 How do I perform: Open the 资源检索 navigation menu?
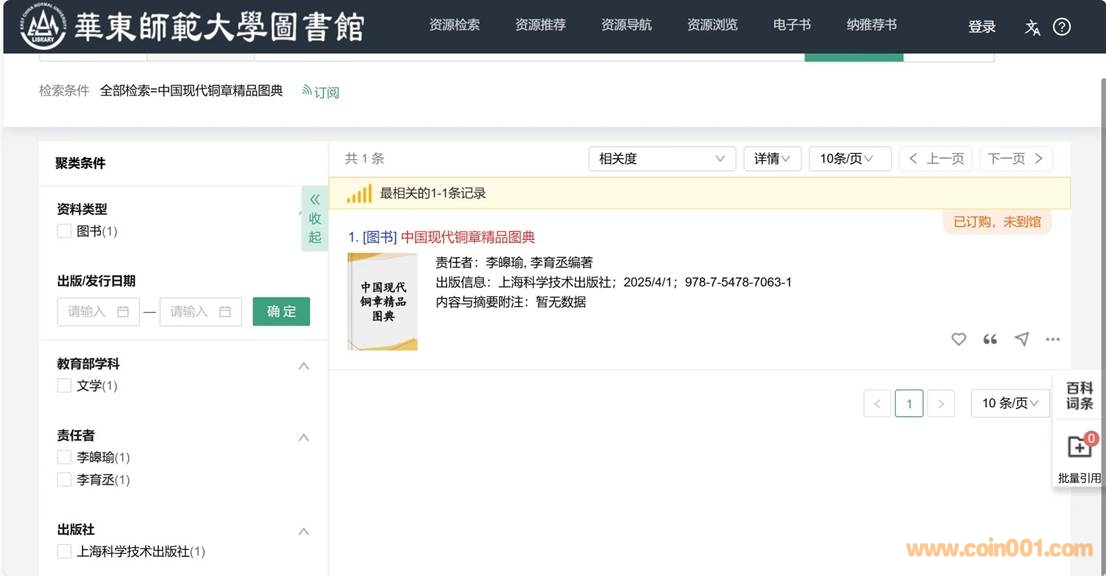[x=454, y=25]
